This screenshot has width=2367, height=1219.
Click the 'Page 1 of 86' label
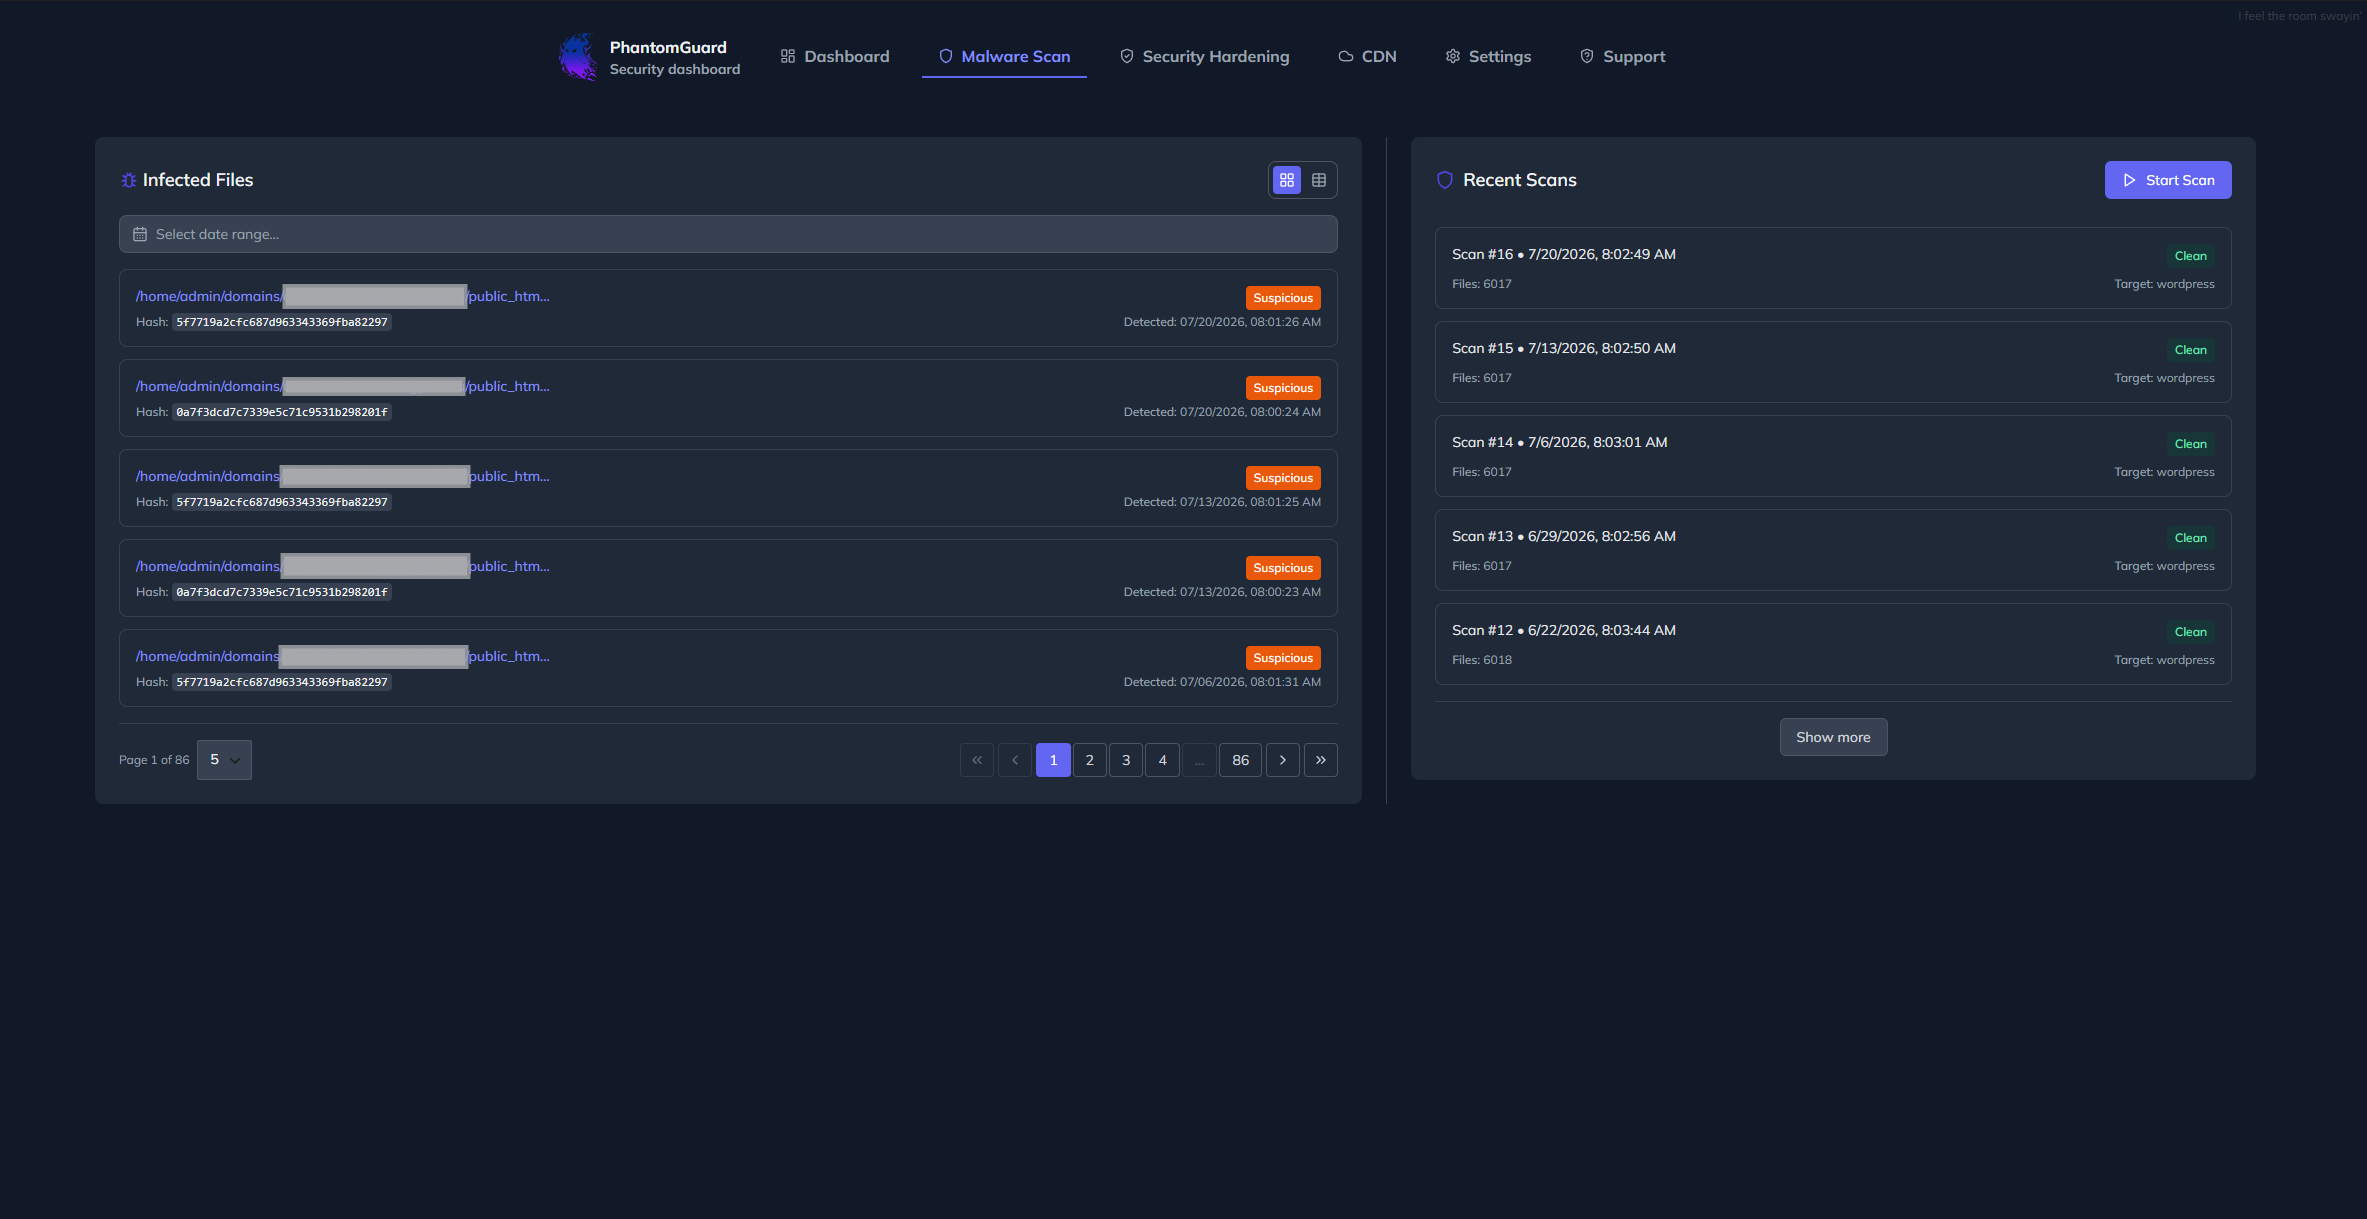(x=154, y=760)
